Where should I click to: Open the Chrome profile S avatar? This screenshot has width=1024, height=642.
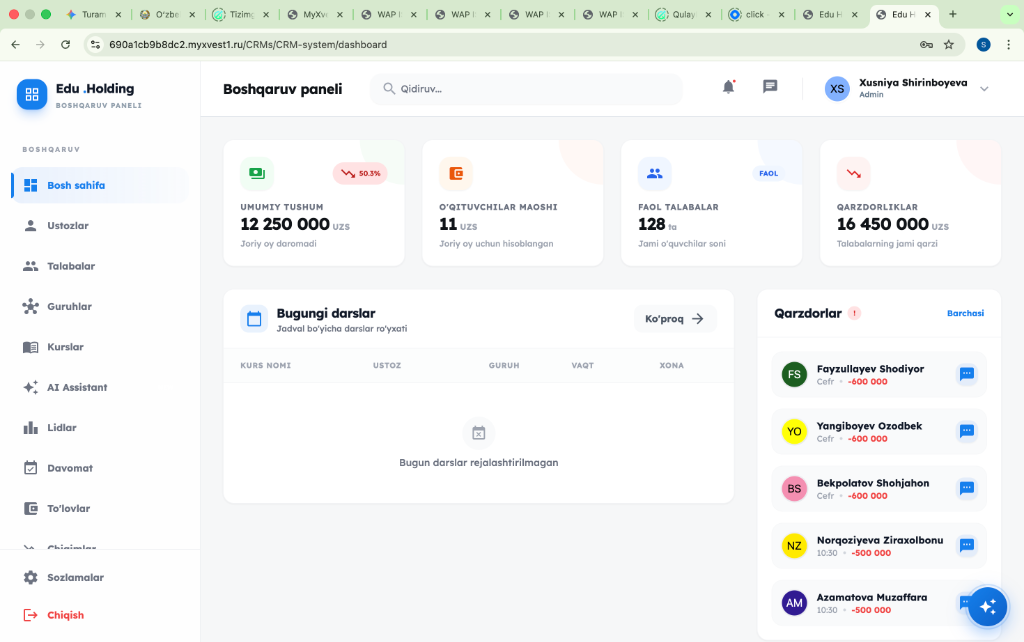(984, 44)
